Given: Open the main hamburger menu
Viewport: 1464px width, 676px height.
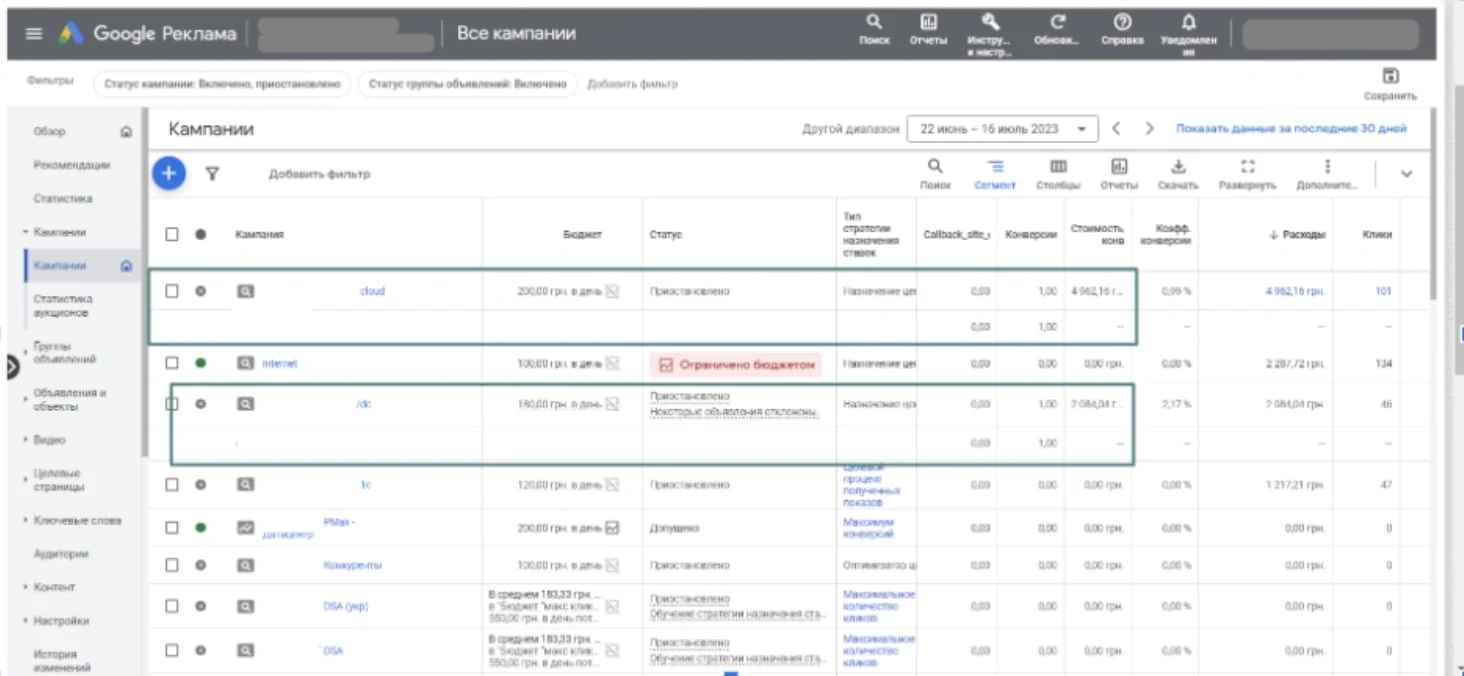Looking at the screenshot, I should tap(34, 34).
